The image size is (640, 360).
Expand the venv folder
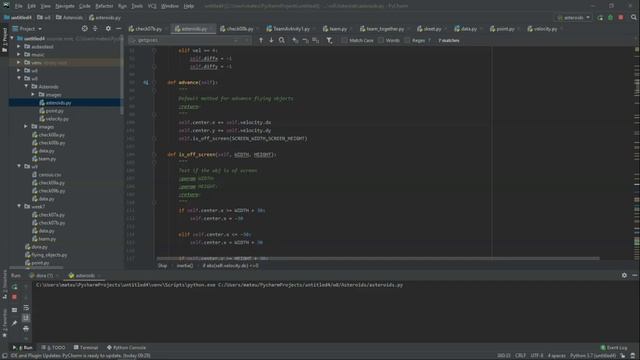tap(18, 62)
